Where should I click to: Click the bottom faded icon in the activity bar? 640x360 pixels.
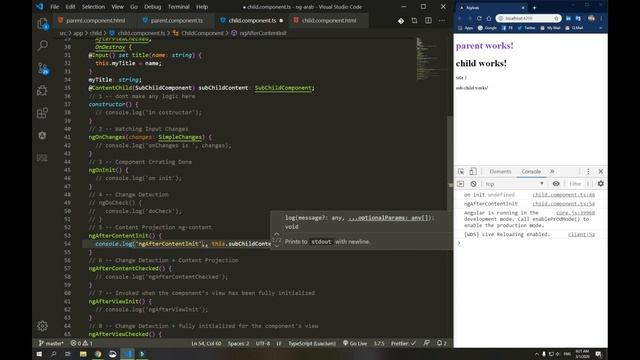click(42, 158)
